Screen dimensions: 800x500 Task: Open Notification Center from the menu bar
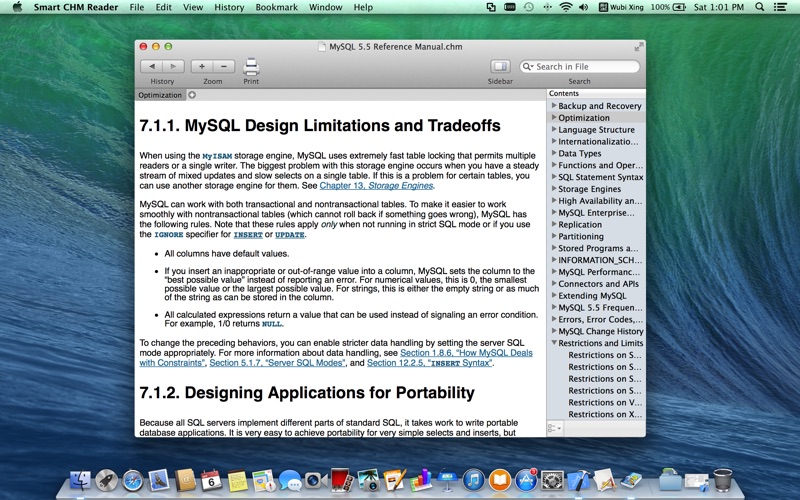coord(780,7)
